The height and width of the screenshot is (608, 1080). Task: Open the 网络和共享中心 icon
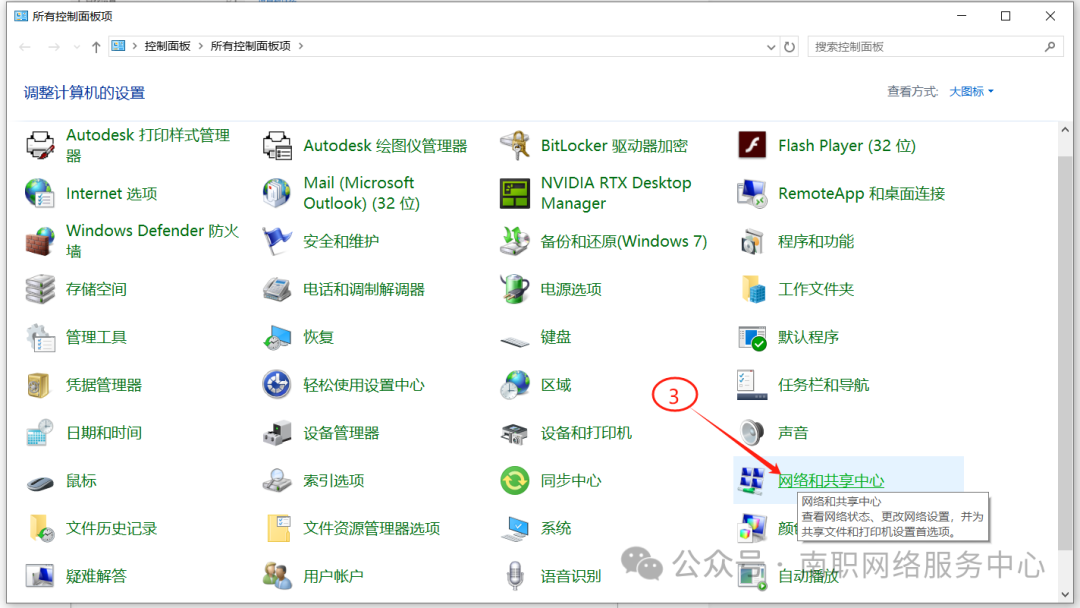(752, 481)
